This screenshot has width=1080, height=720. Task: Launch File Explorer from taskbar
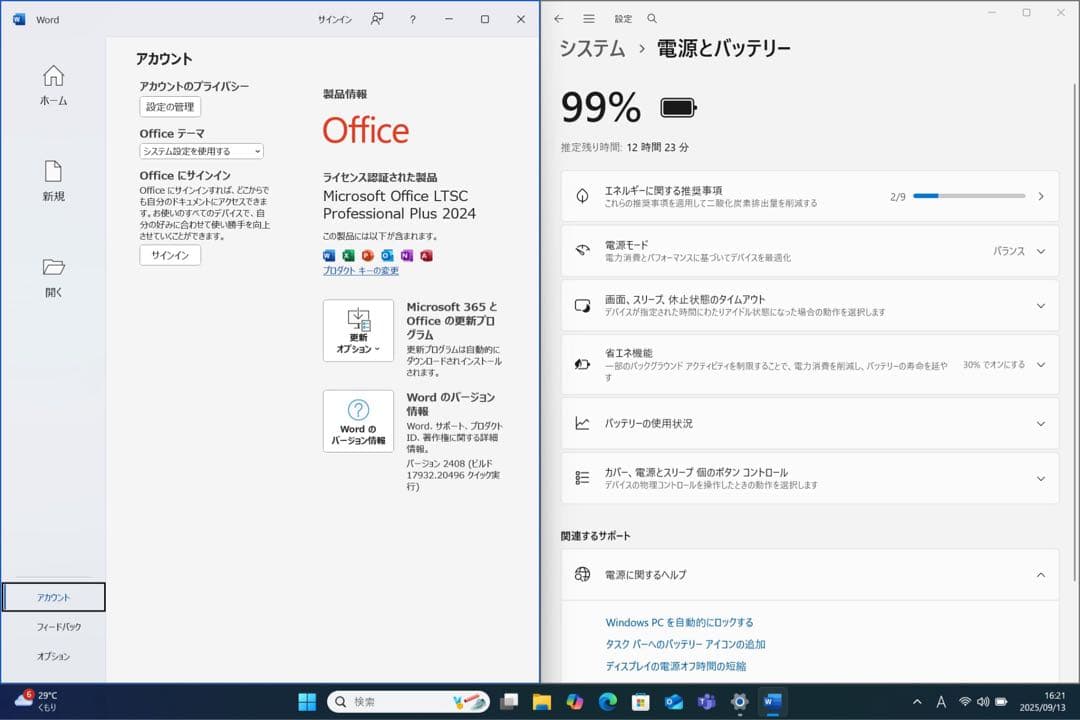tap(542, 701)
